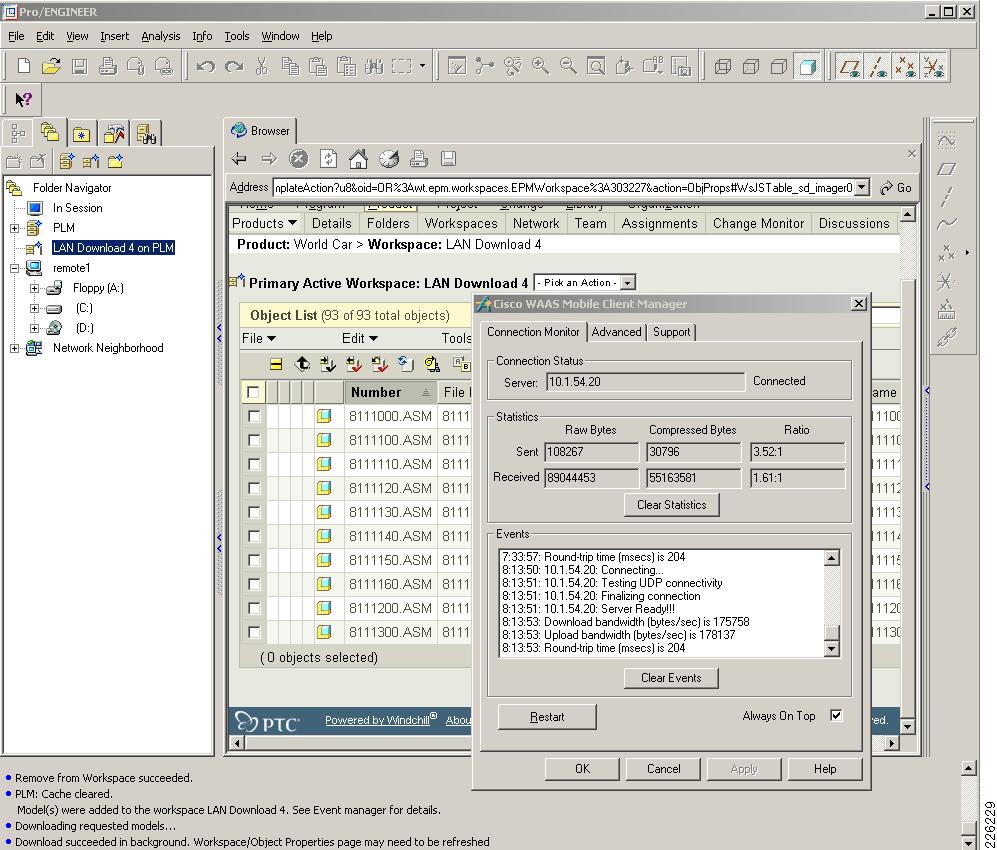This screenshot has width=997, height=850.
Task: Toggle datum axes display icon
Action: [878, 66]
